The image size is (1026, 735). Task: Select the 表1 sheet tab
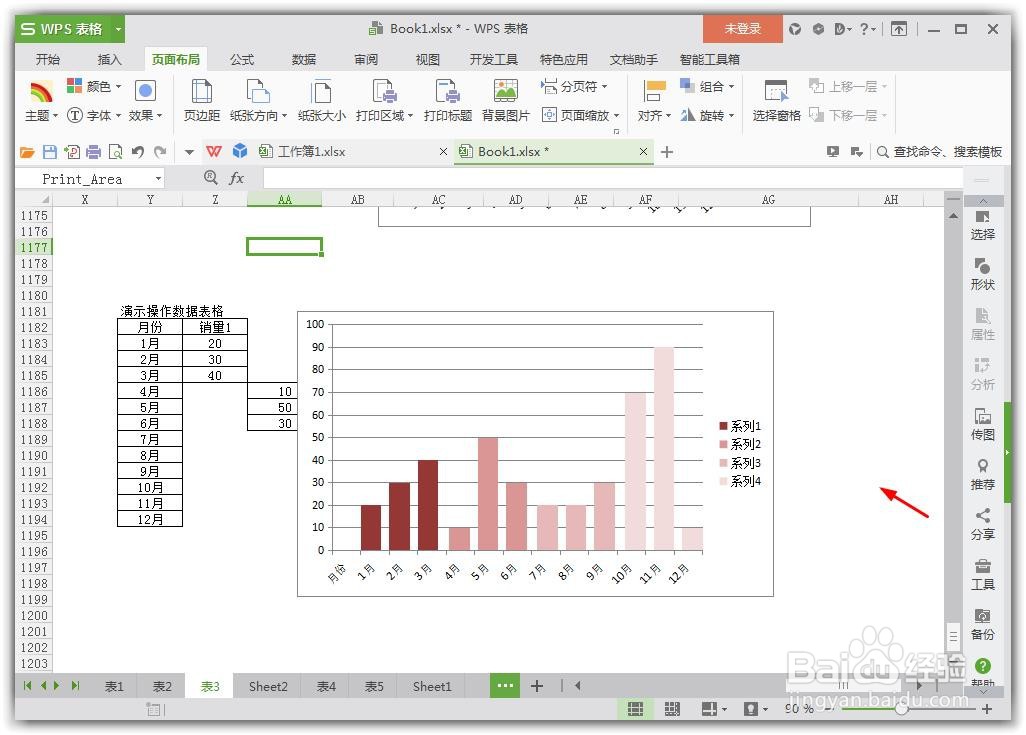[x=114, y=687]
